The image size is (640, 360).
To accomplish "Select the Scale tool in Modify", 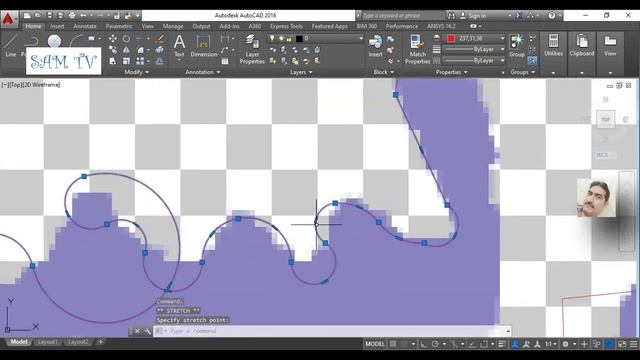I will (x=127, y=61).
